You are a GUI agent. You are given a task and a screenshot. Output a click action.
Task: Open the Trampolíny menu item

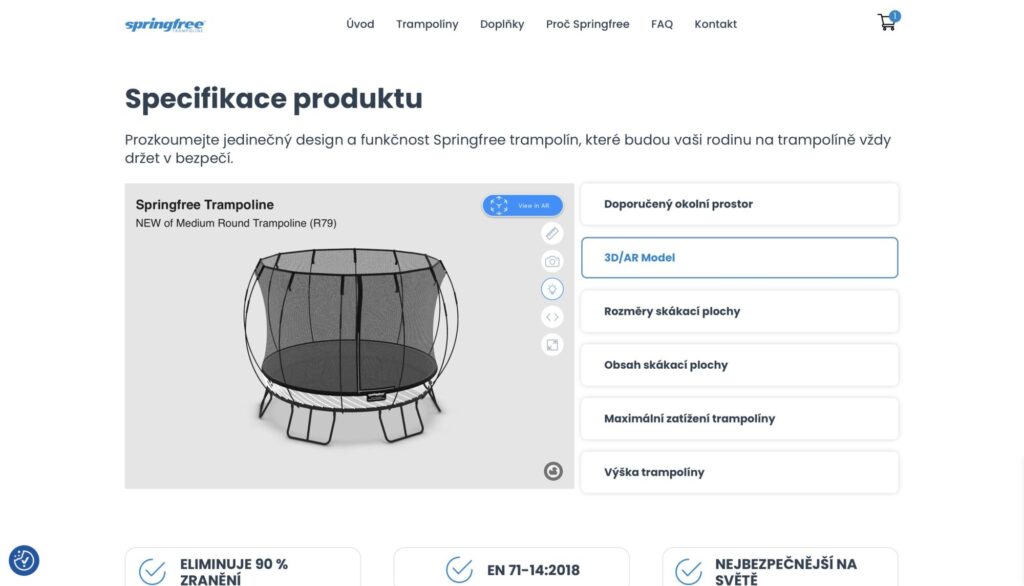(x=427, y=24)
